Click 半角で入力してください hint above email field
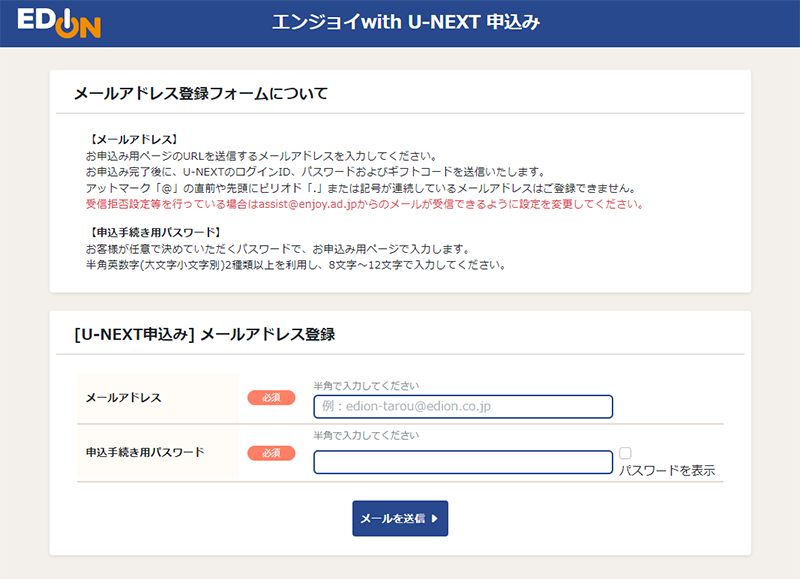The width and height of the screenshot is (801, 579). pos(366,386)
